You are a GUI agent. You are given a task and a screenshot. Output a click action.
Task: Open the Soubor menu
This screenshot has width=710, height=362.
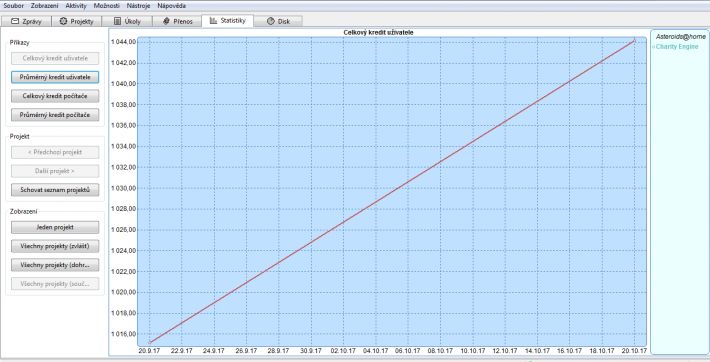point(14,6)
